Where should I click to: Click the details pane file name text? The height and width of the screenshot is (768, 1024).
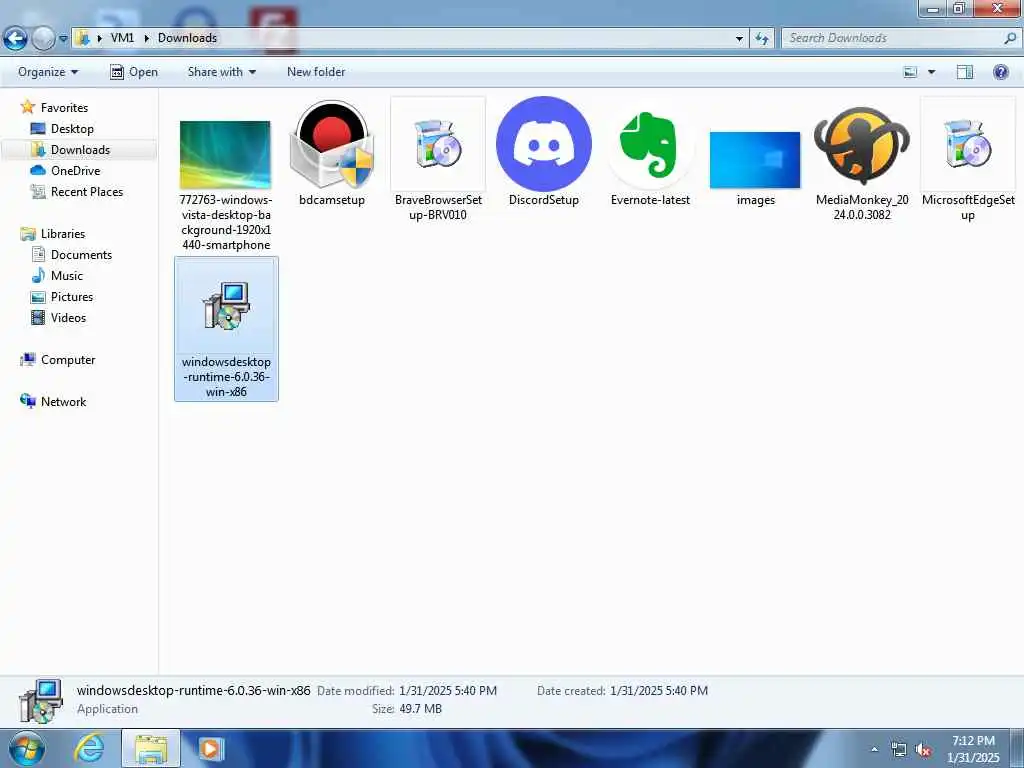pyautogui.click(x=193, y=690)
